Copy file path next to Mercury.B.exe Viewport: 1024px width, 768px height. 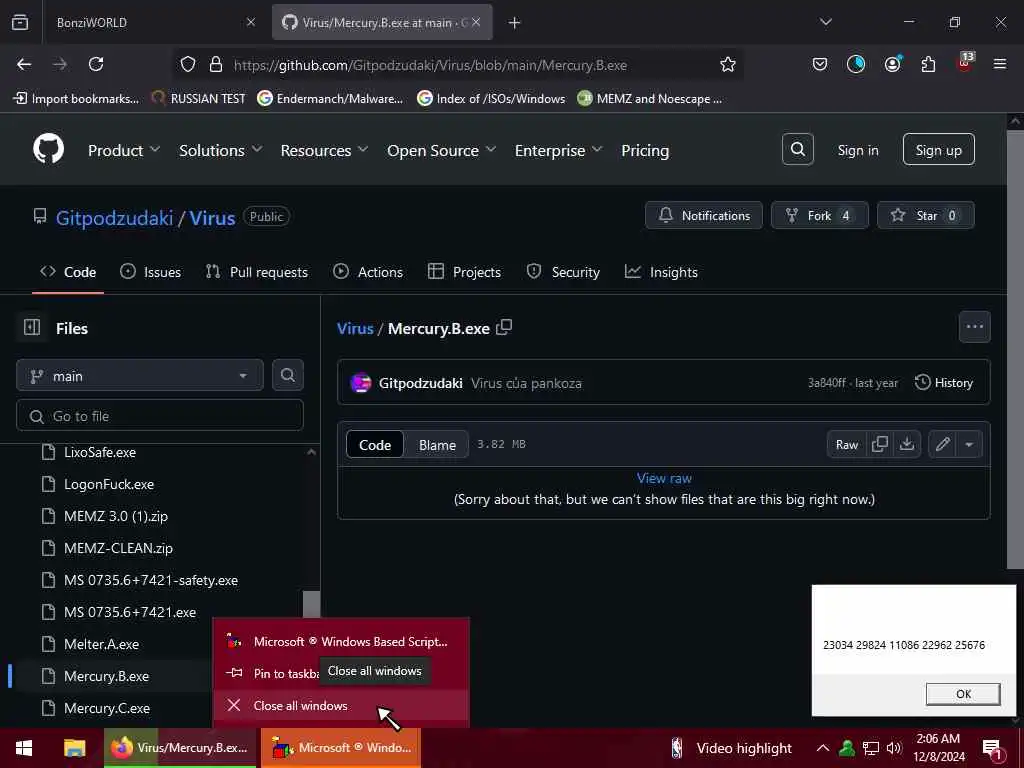(504, 328)
